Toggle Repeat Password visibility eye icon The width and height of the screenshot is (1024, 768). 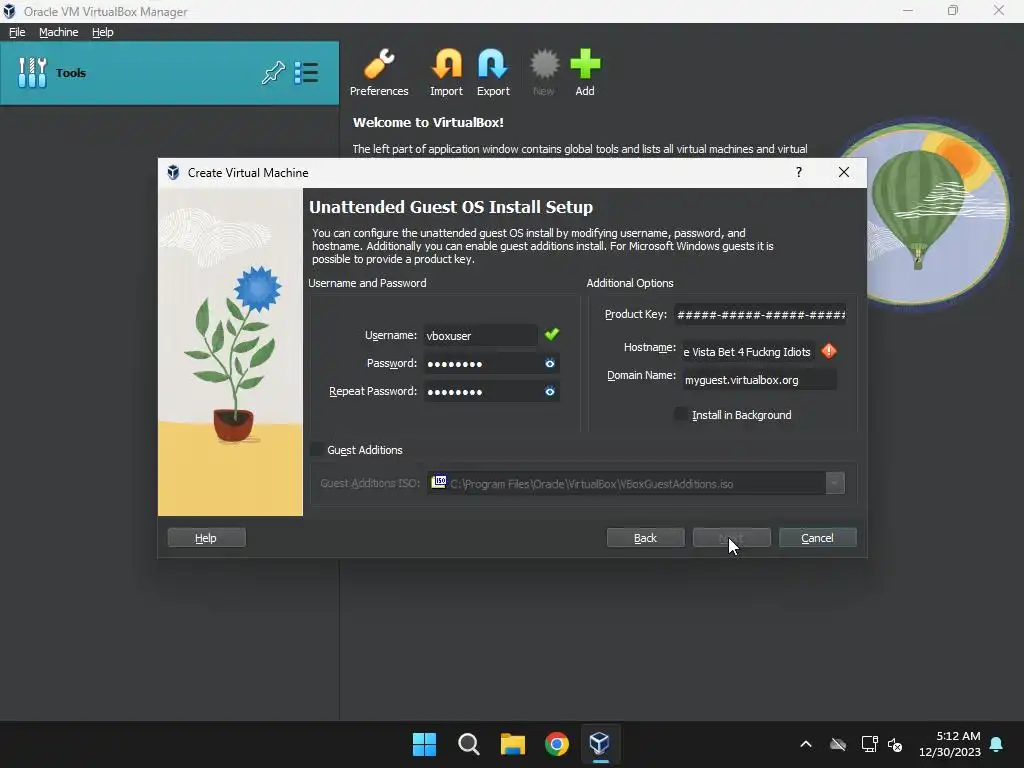(x=550, y=391)
